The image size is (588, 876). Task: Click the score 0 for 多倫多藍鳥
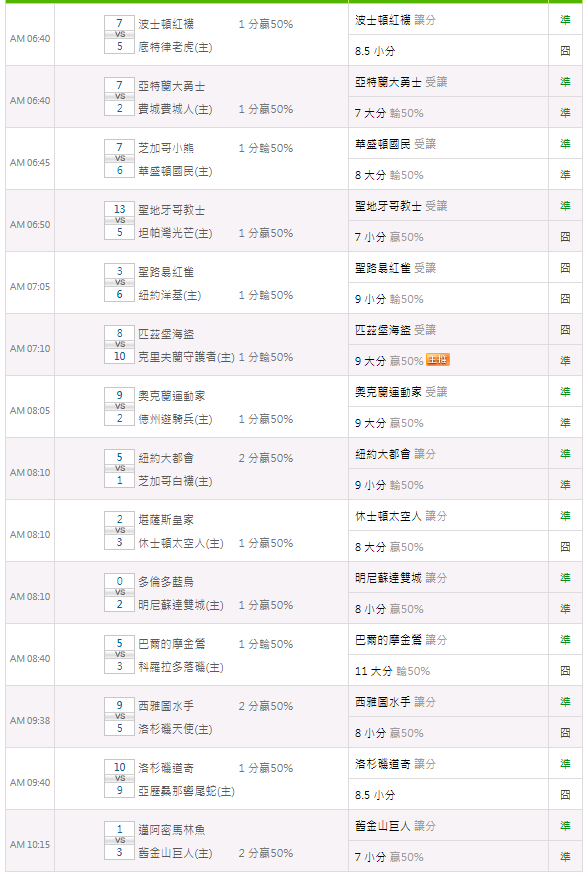[120, 581]
